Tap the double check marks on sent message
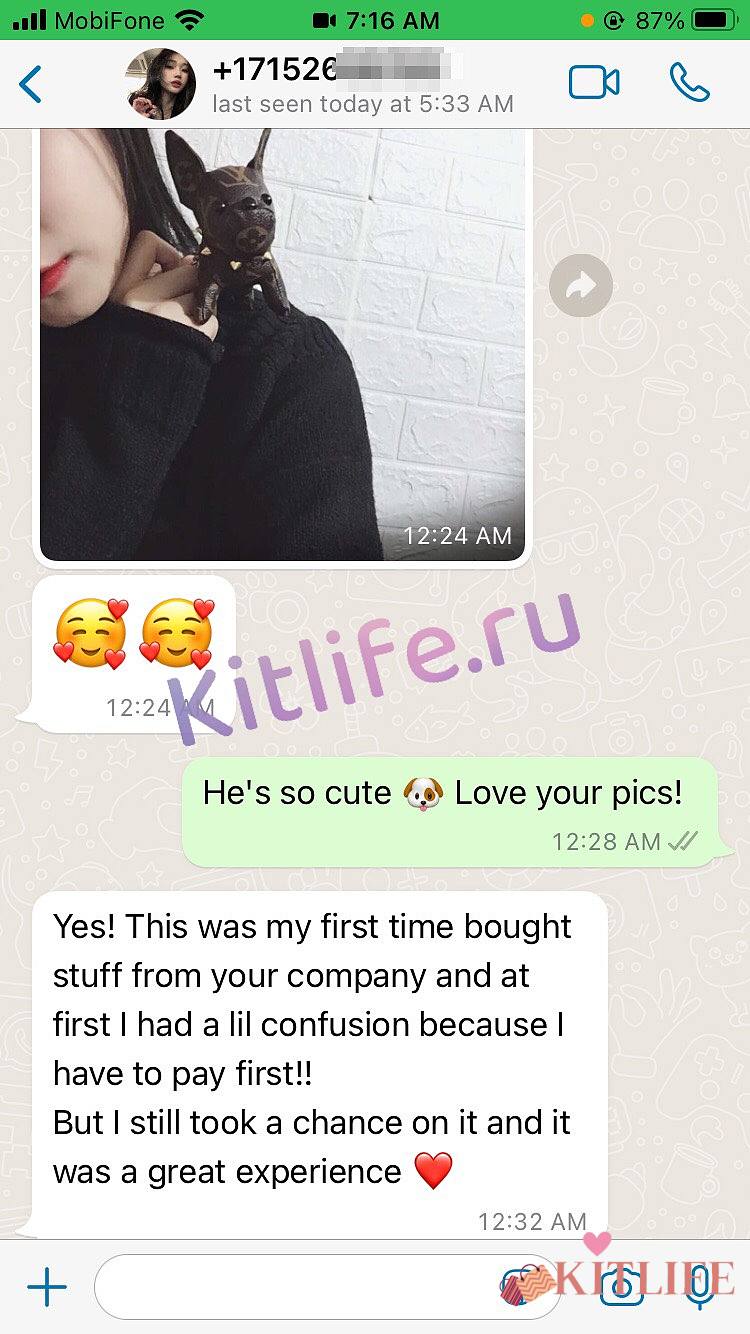This screenshot has height=1334, width=750. (682, 842)
